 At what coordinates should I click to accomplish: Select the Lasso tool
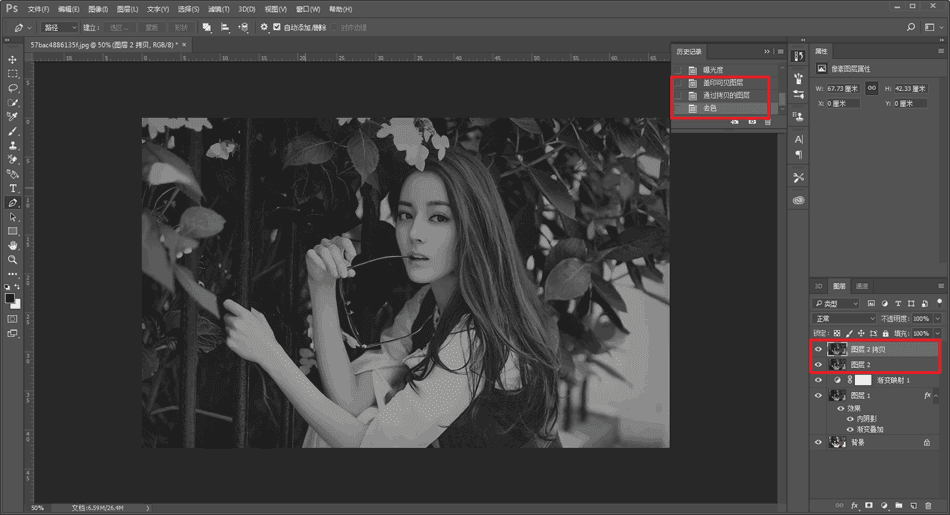tap(13, 88)
